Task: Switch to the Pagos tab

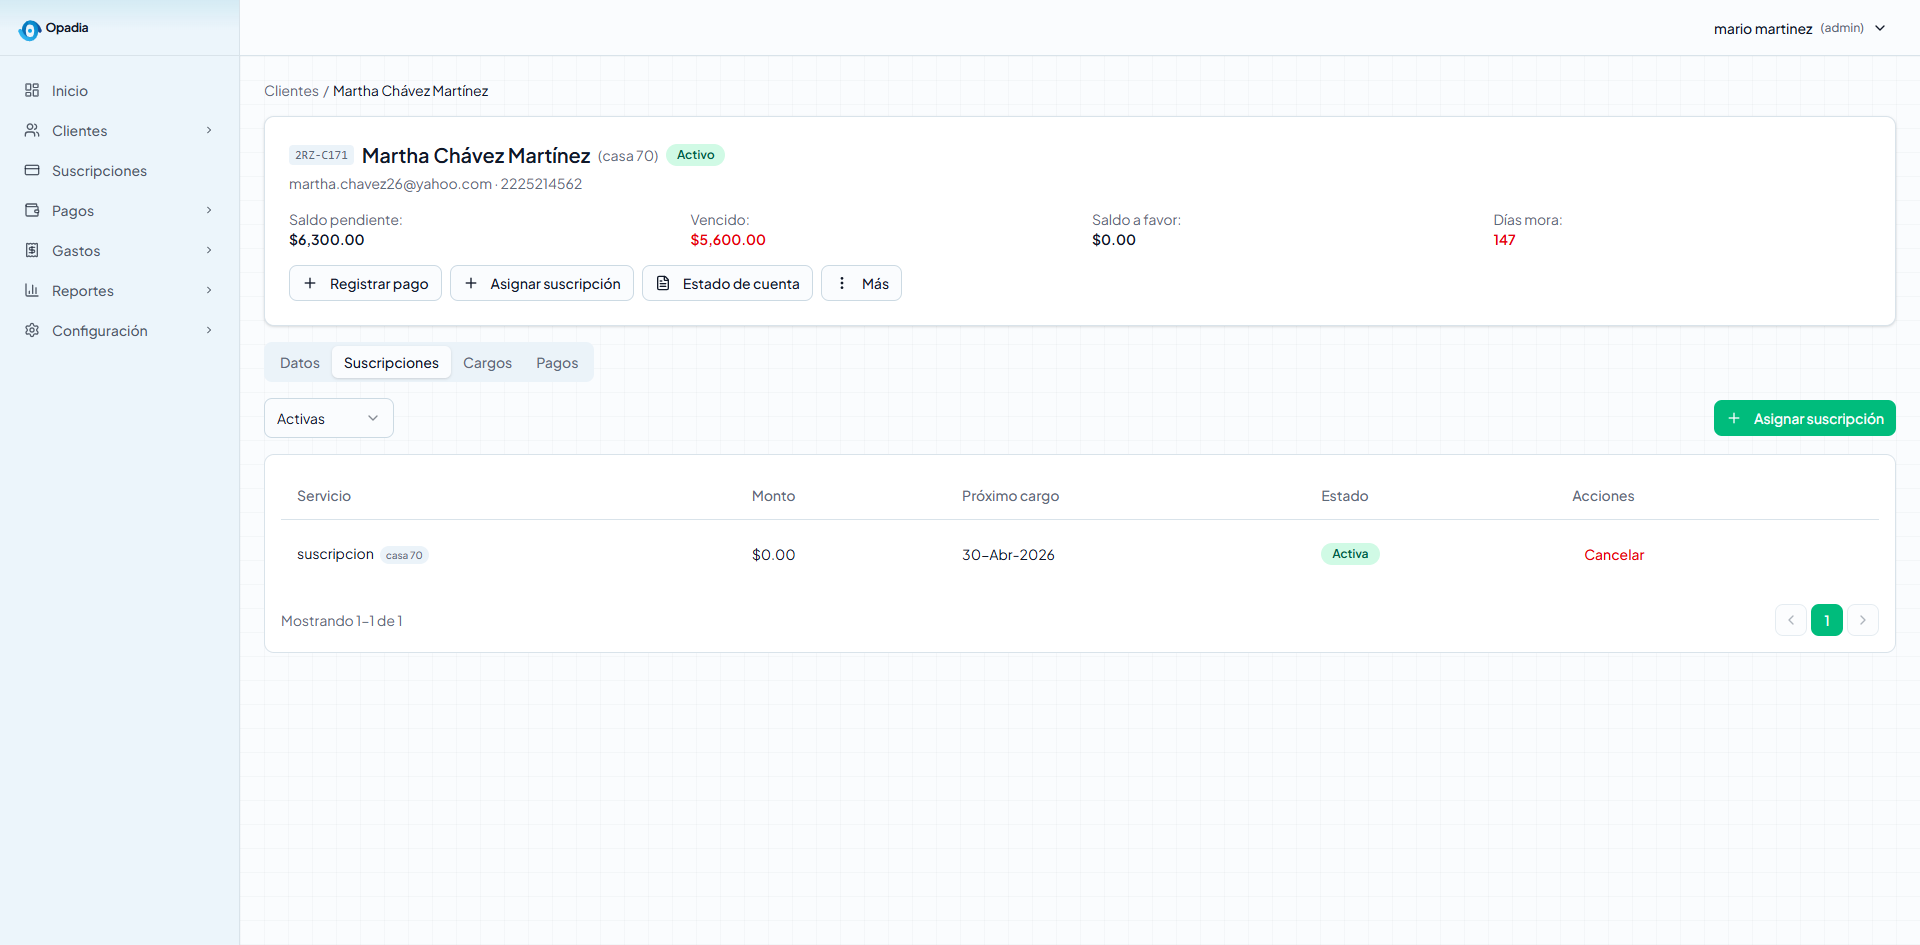Action: coord(557,362)
